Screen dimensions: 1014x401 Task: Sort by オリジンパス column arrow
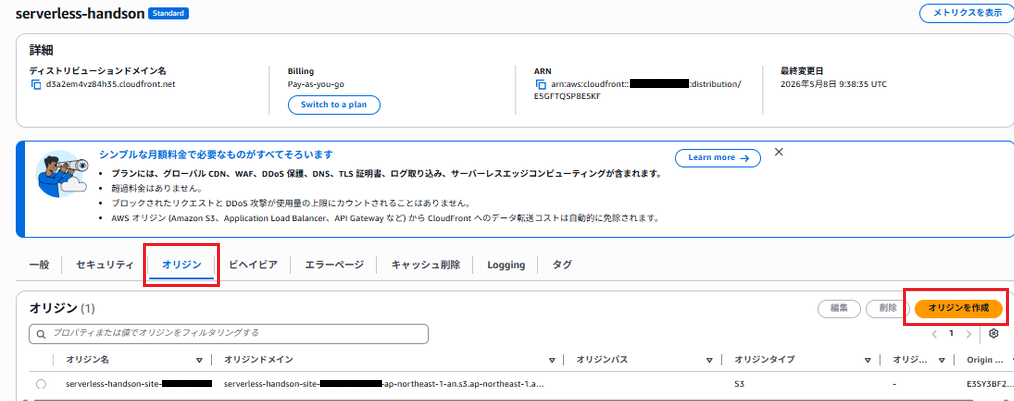(709, 360)
